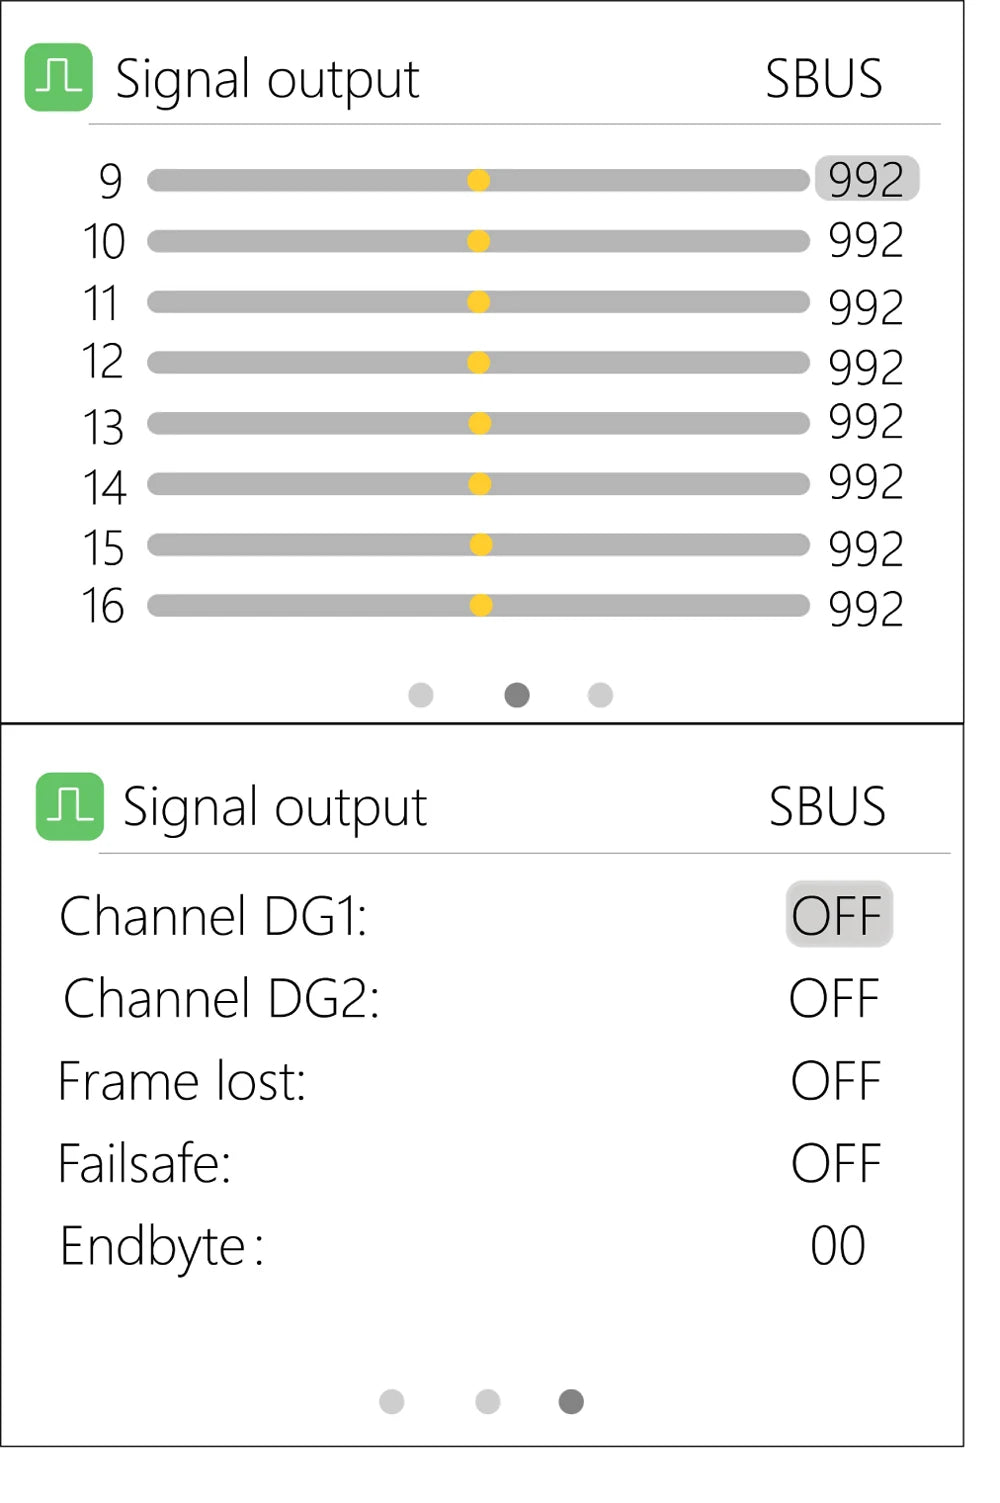The image size is (1000, 1503).
Task: Click channel 16 slider track
Action: [478, 605]
